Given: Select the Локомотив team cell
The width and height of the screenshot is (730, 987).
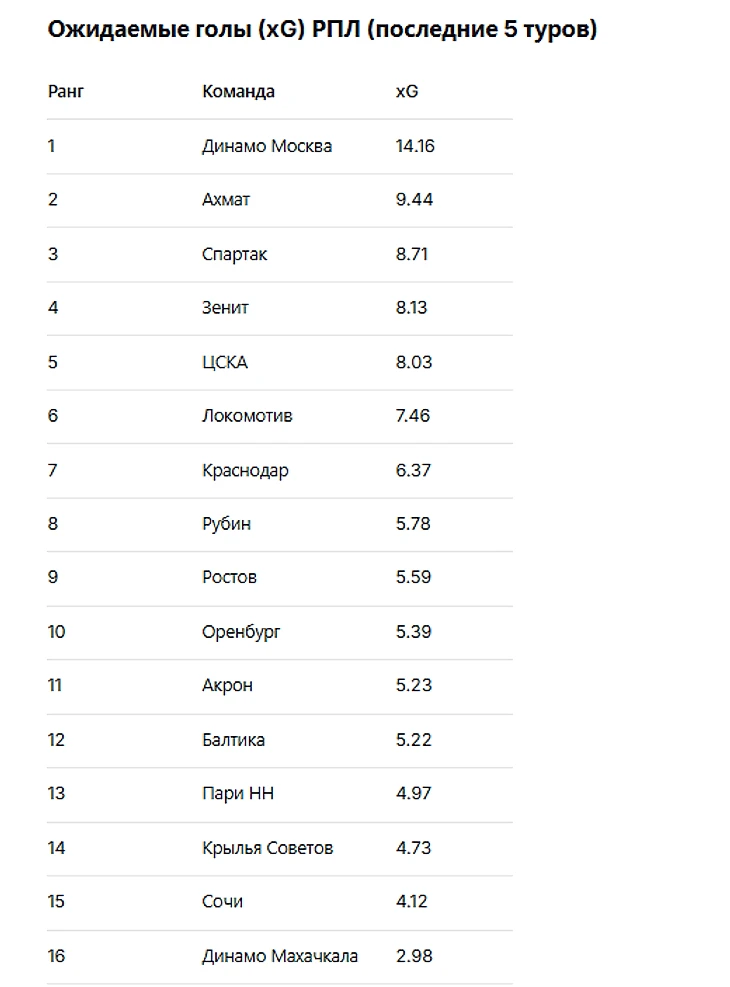Looking at the screenshot, I should (247, 416).
